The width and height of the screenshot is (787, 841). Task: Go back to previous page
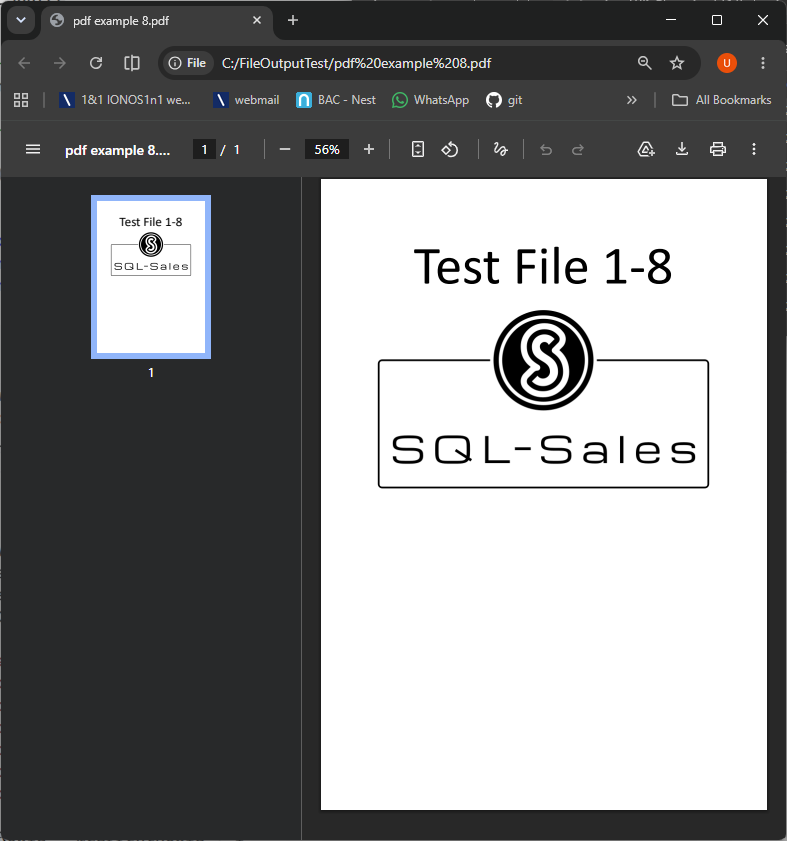tap(24, 63)
